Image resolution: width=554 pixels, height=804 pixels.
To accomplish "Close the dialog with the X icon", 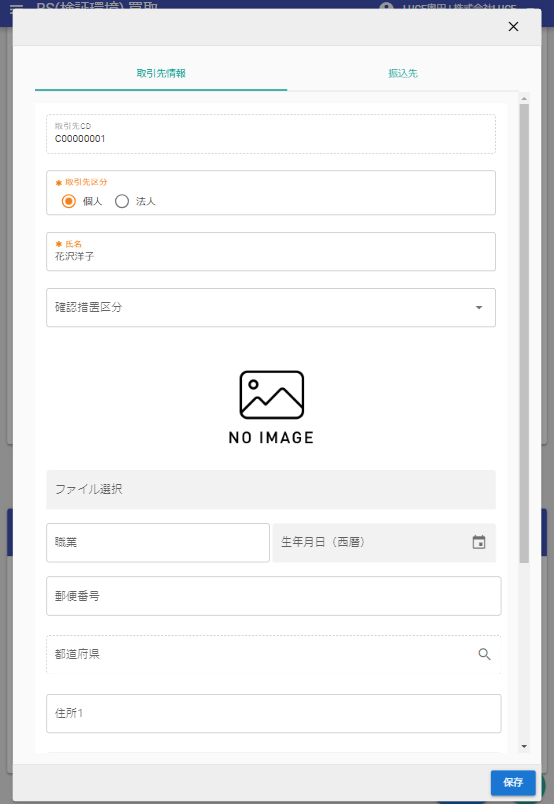I will point(513,27).
